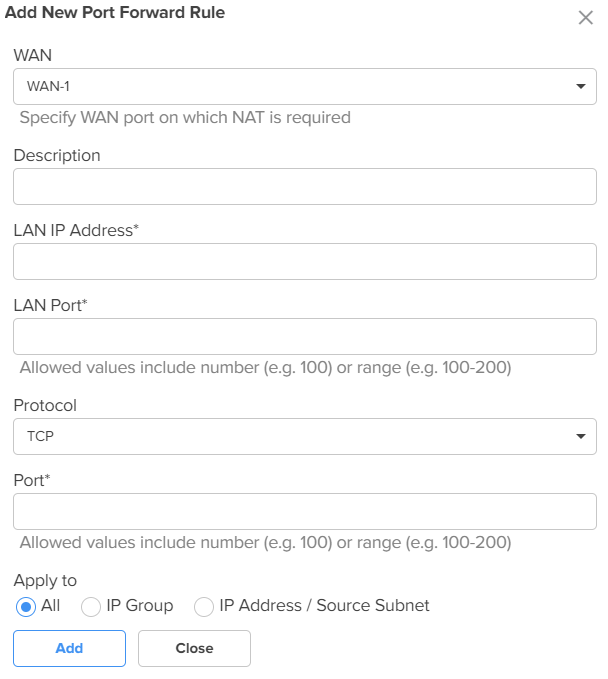Dismiss the dialog with the X icon
The height and width of the screenshot is (679, 608).
pos(585,18)
